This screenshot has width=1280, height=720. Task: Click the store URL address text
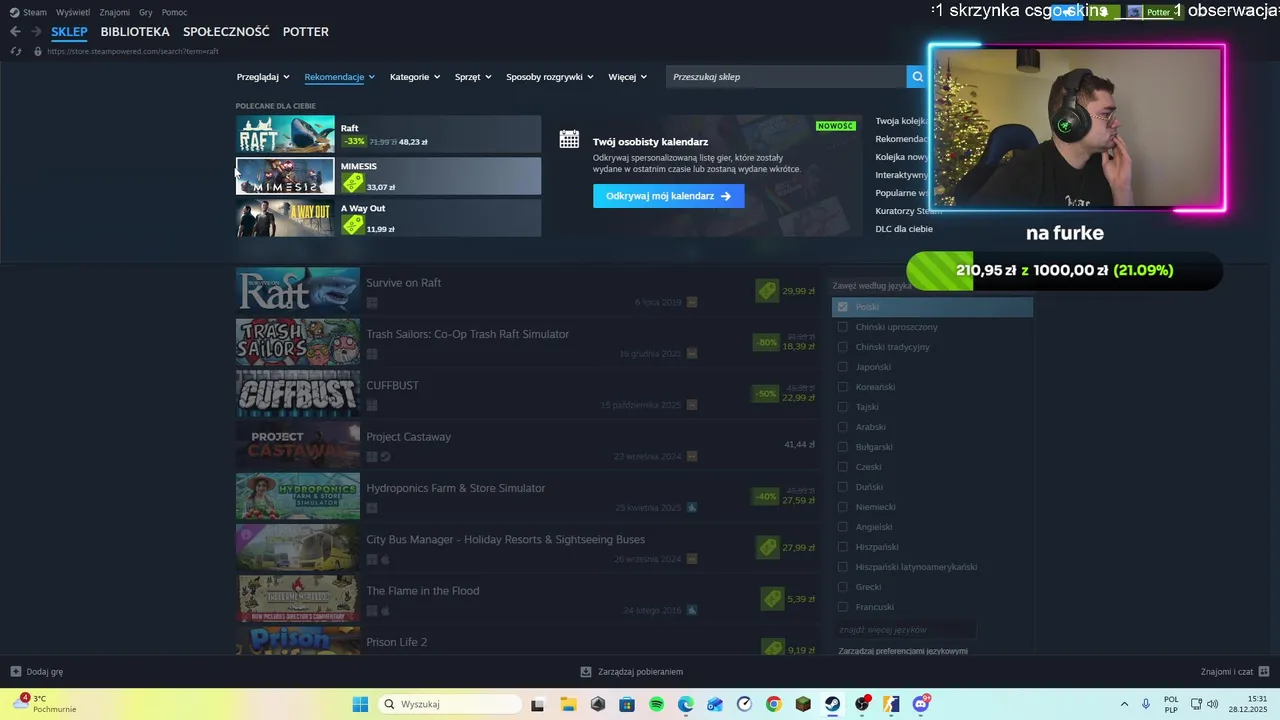132,51
